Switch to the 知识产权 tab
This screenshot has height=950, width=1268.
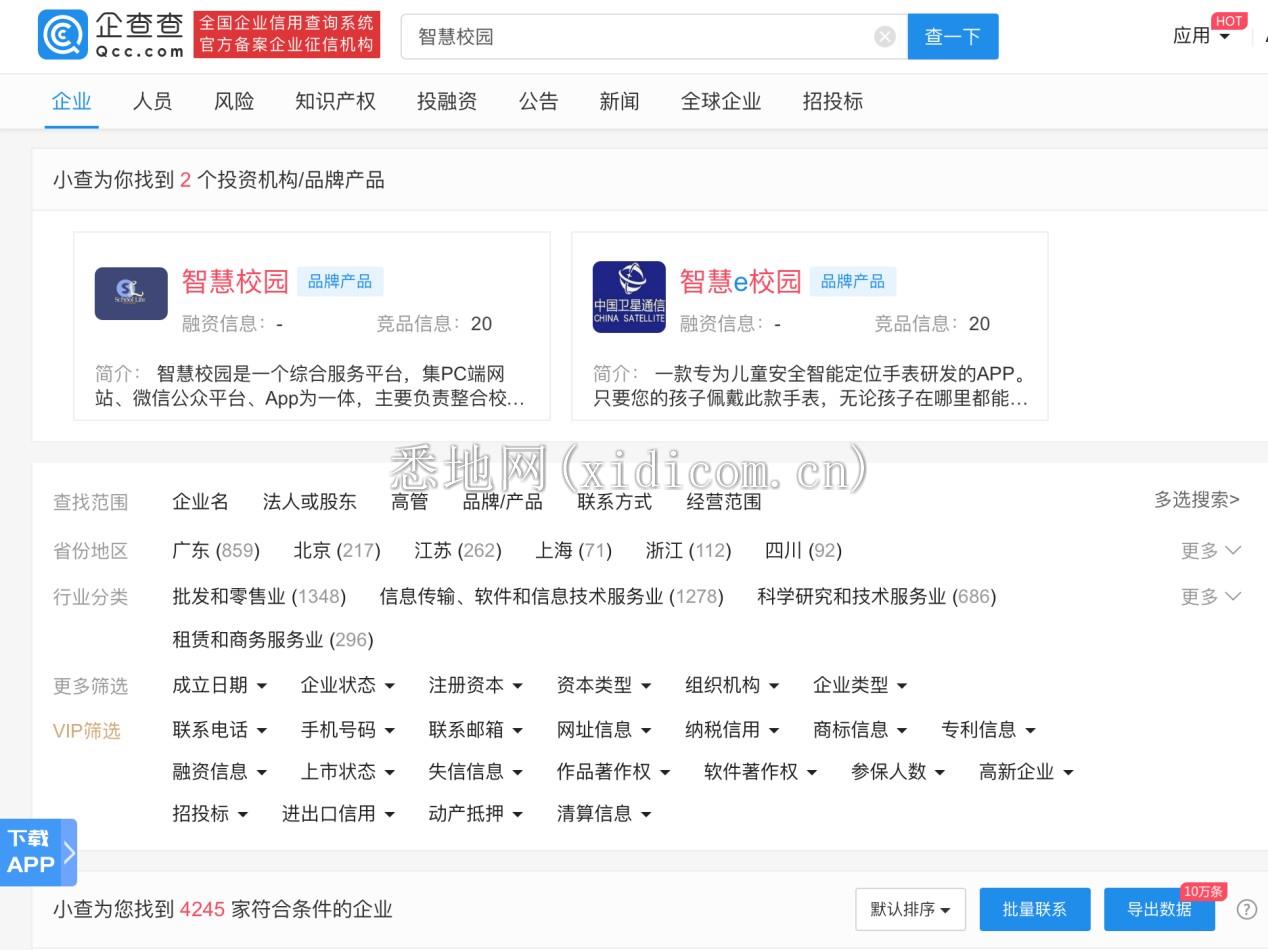(335, 101)
